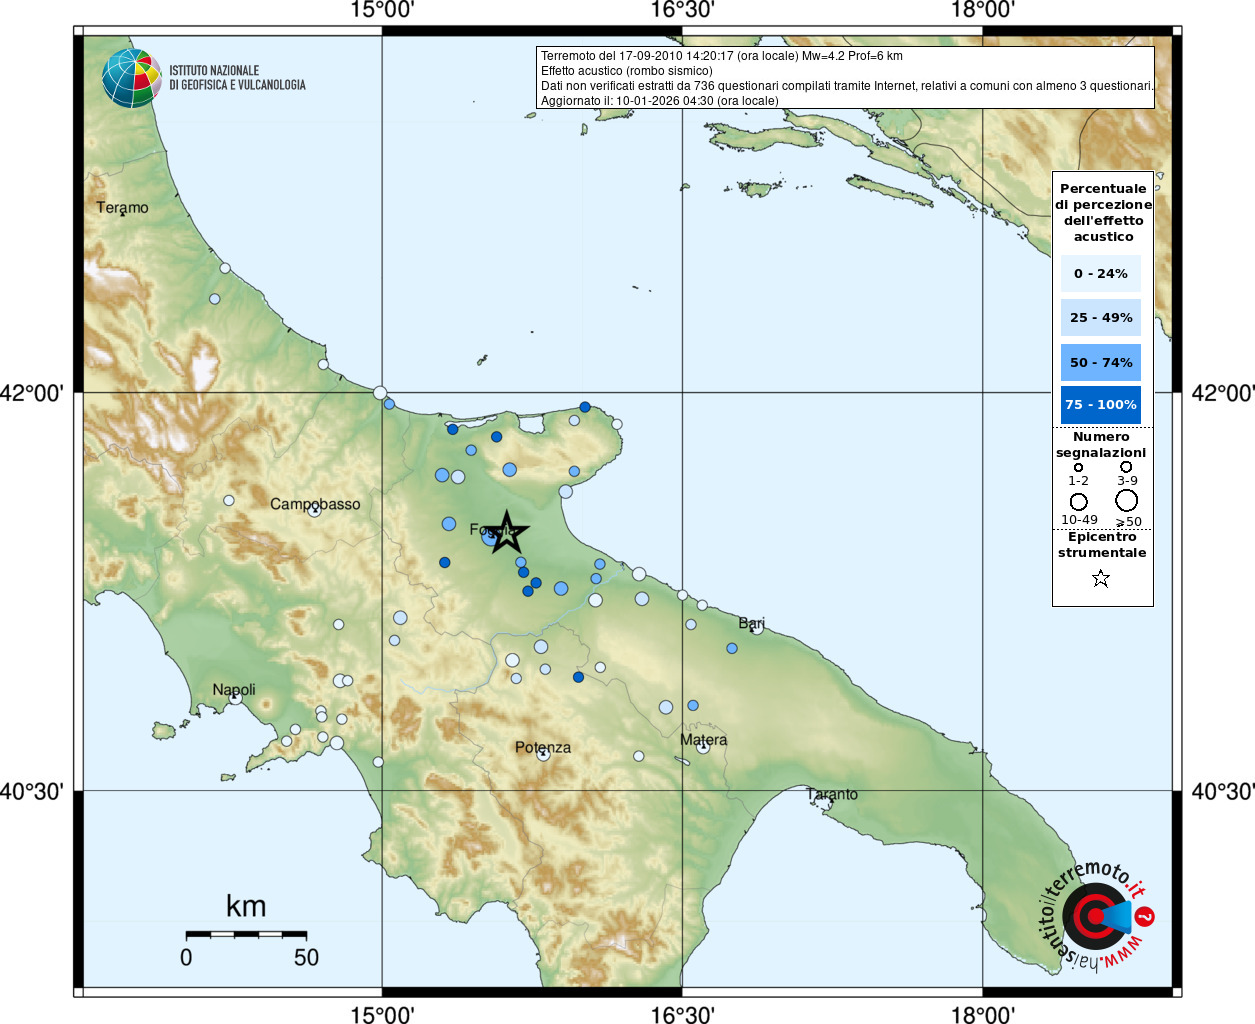Screen dimensions: 1255x1024
Task: Click the INGV globe logo
Action: pos(131,78)
